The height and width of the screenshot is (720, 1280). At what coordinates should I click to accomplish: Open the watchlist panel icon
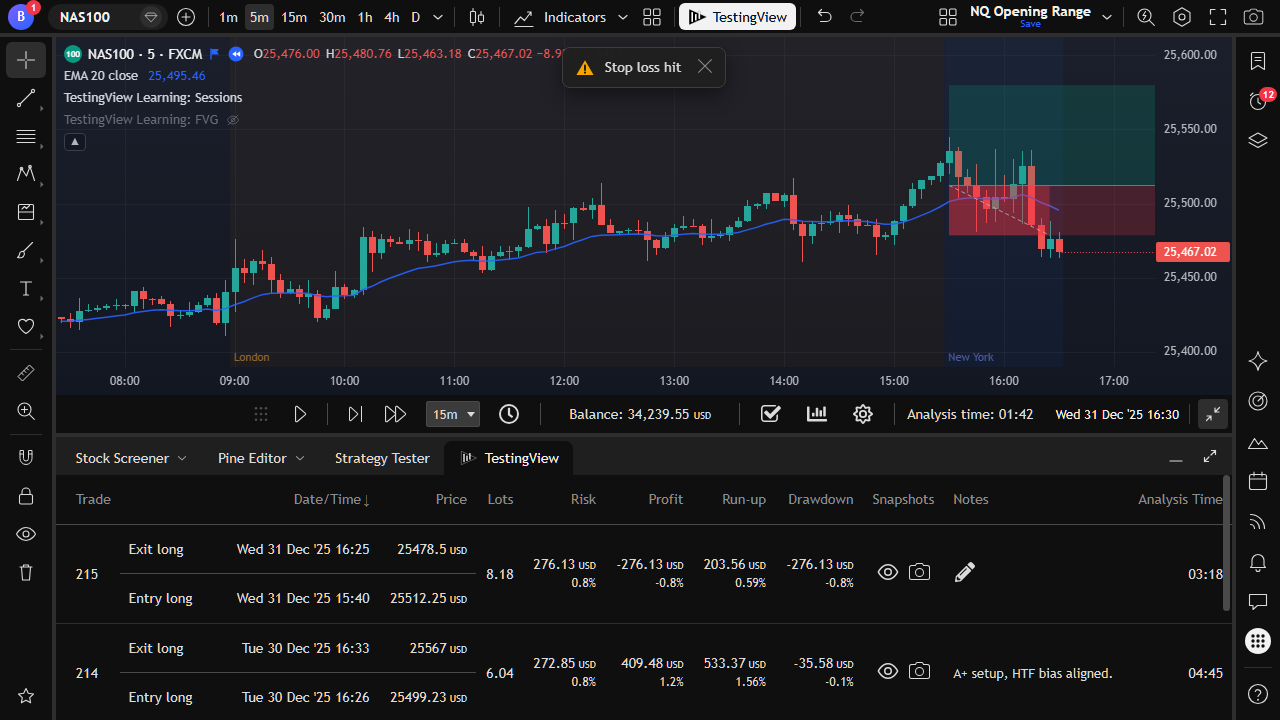coord(1258,61)
